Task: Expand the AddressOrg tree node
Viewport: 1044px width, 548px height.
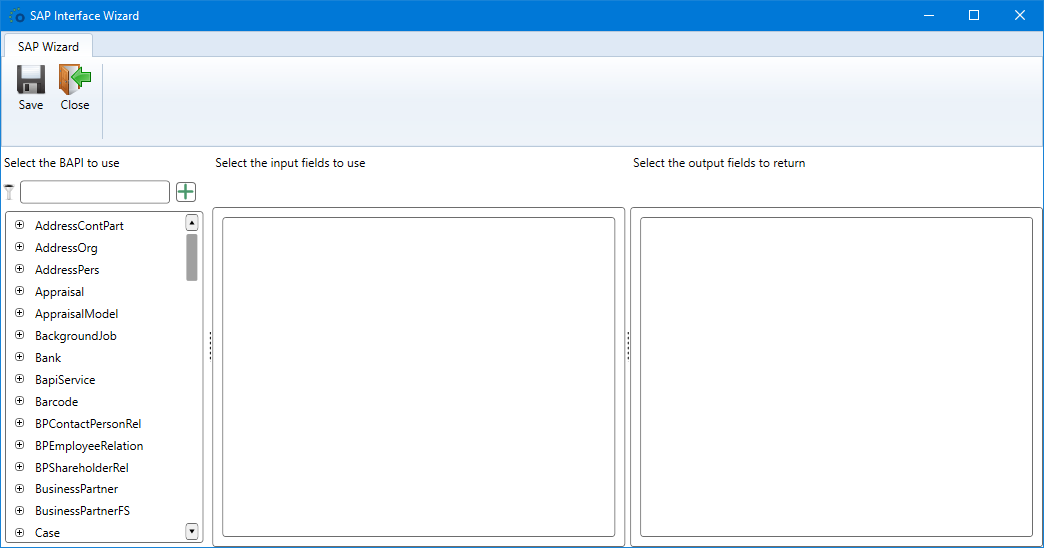Action: coord(19,247)
